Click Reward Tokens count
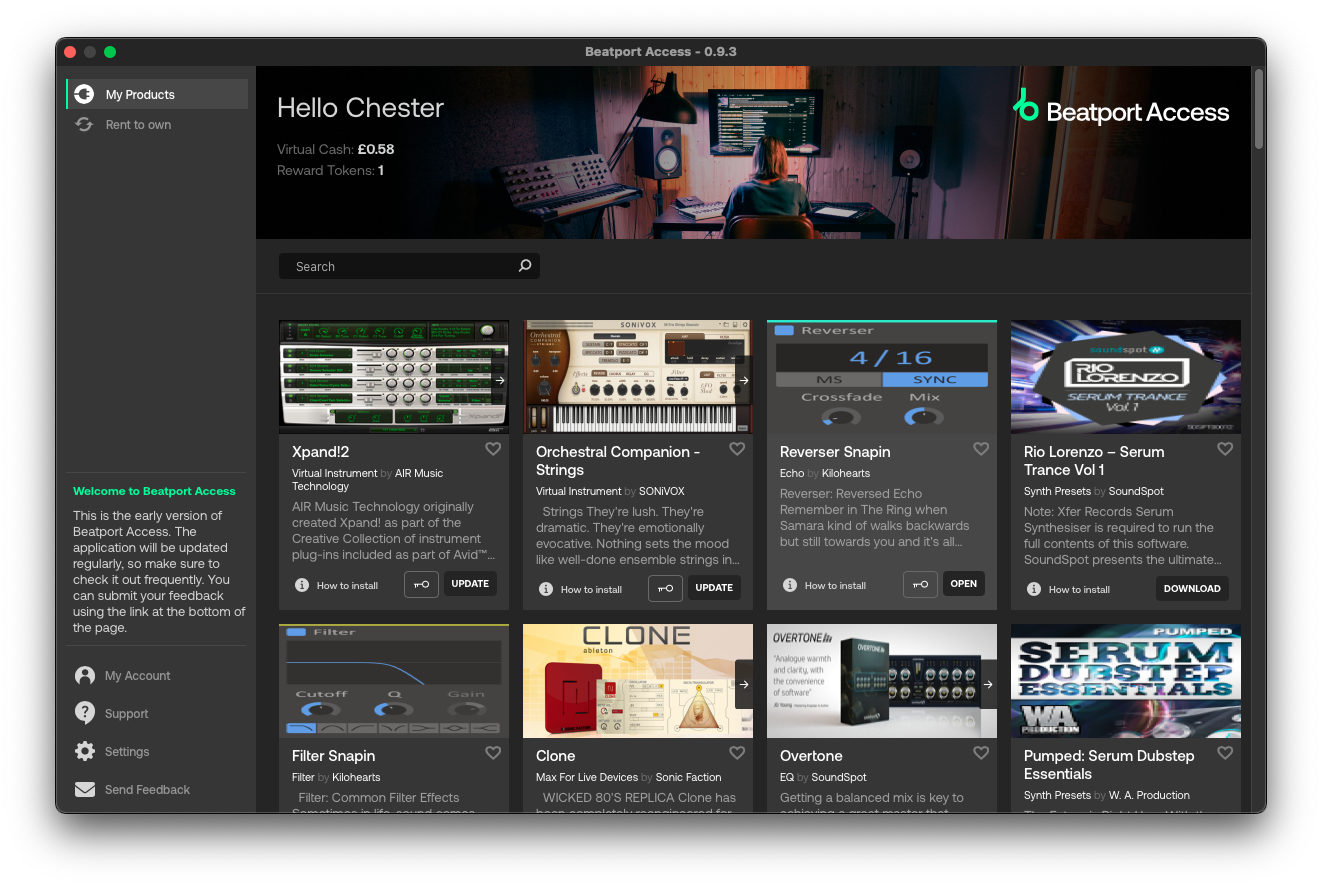This screenshot has width=1322, height=887. pos(331,171)
